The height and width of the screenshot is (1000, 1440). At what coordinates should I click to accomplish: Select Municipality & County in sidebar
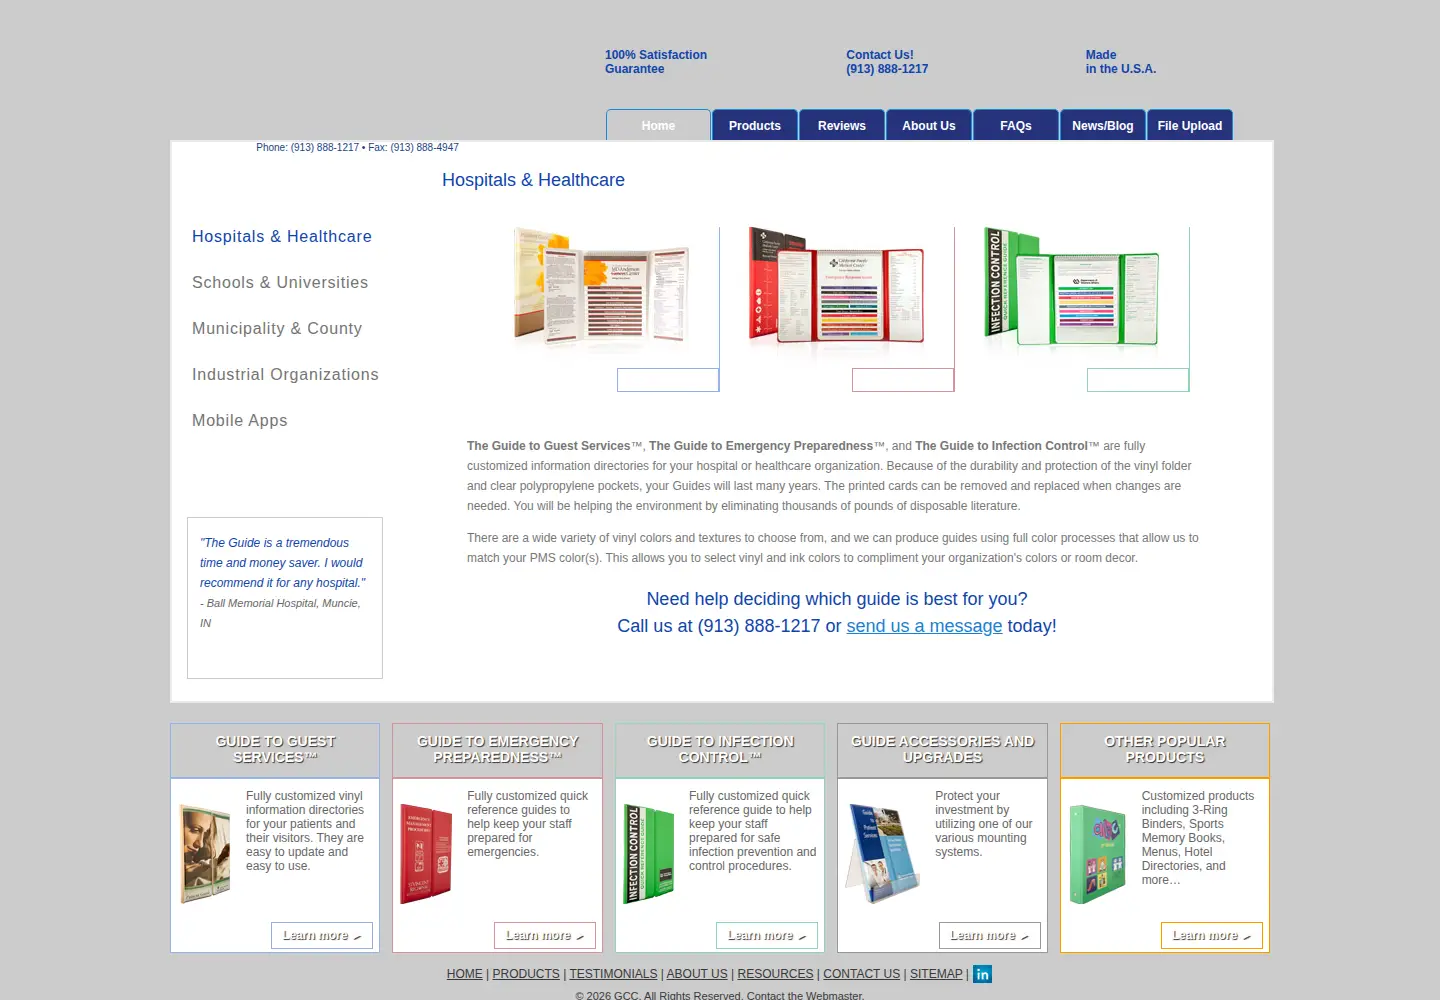277,329
